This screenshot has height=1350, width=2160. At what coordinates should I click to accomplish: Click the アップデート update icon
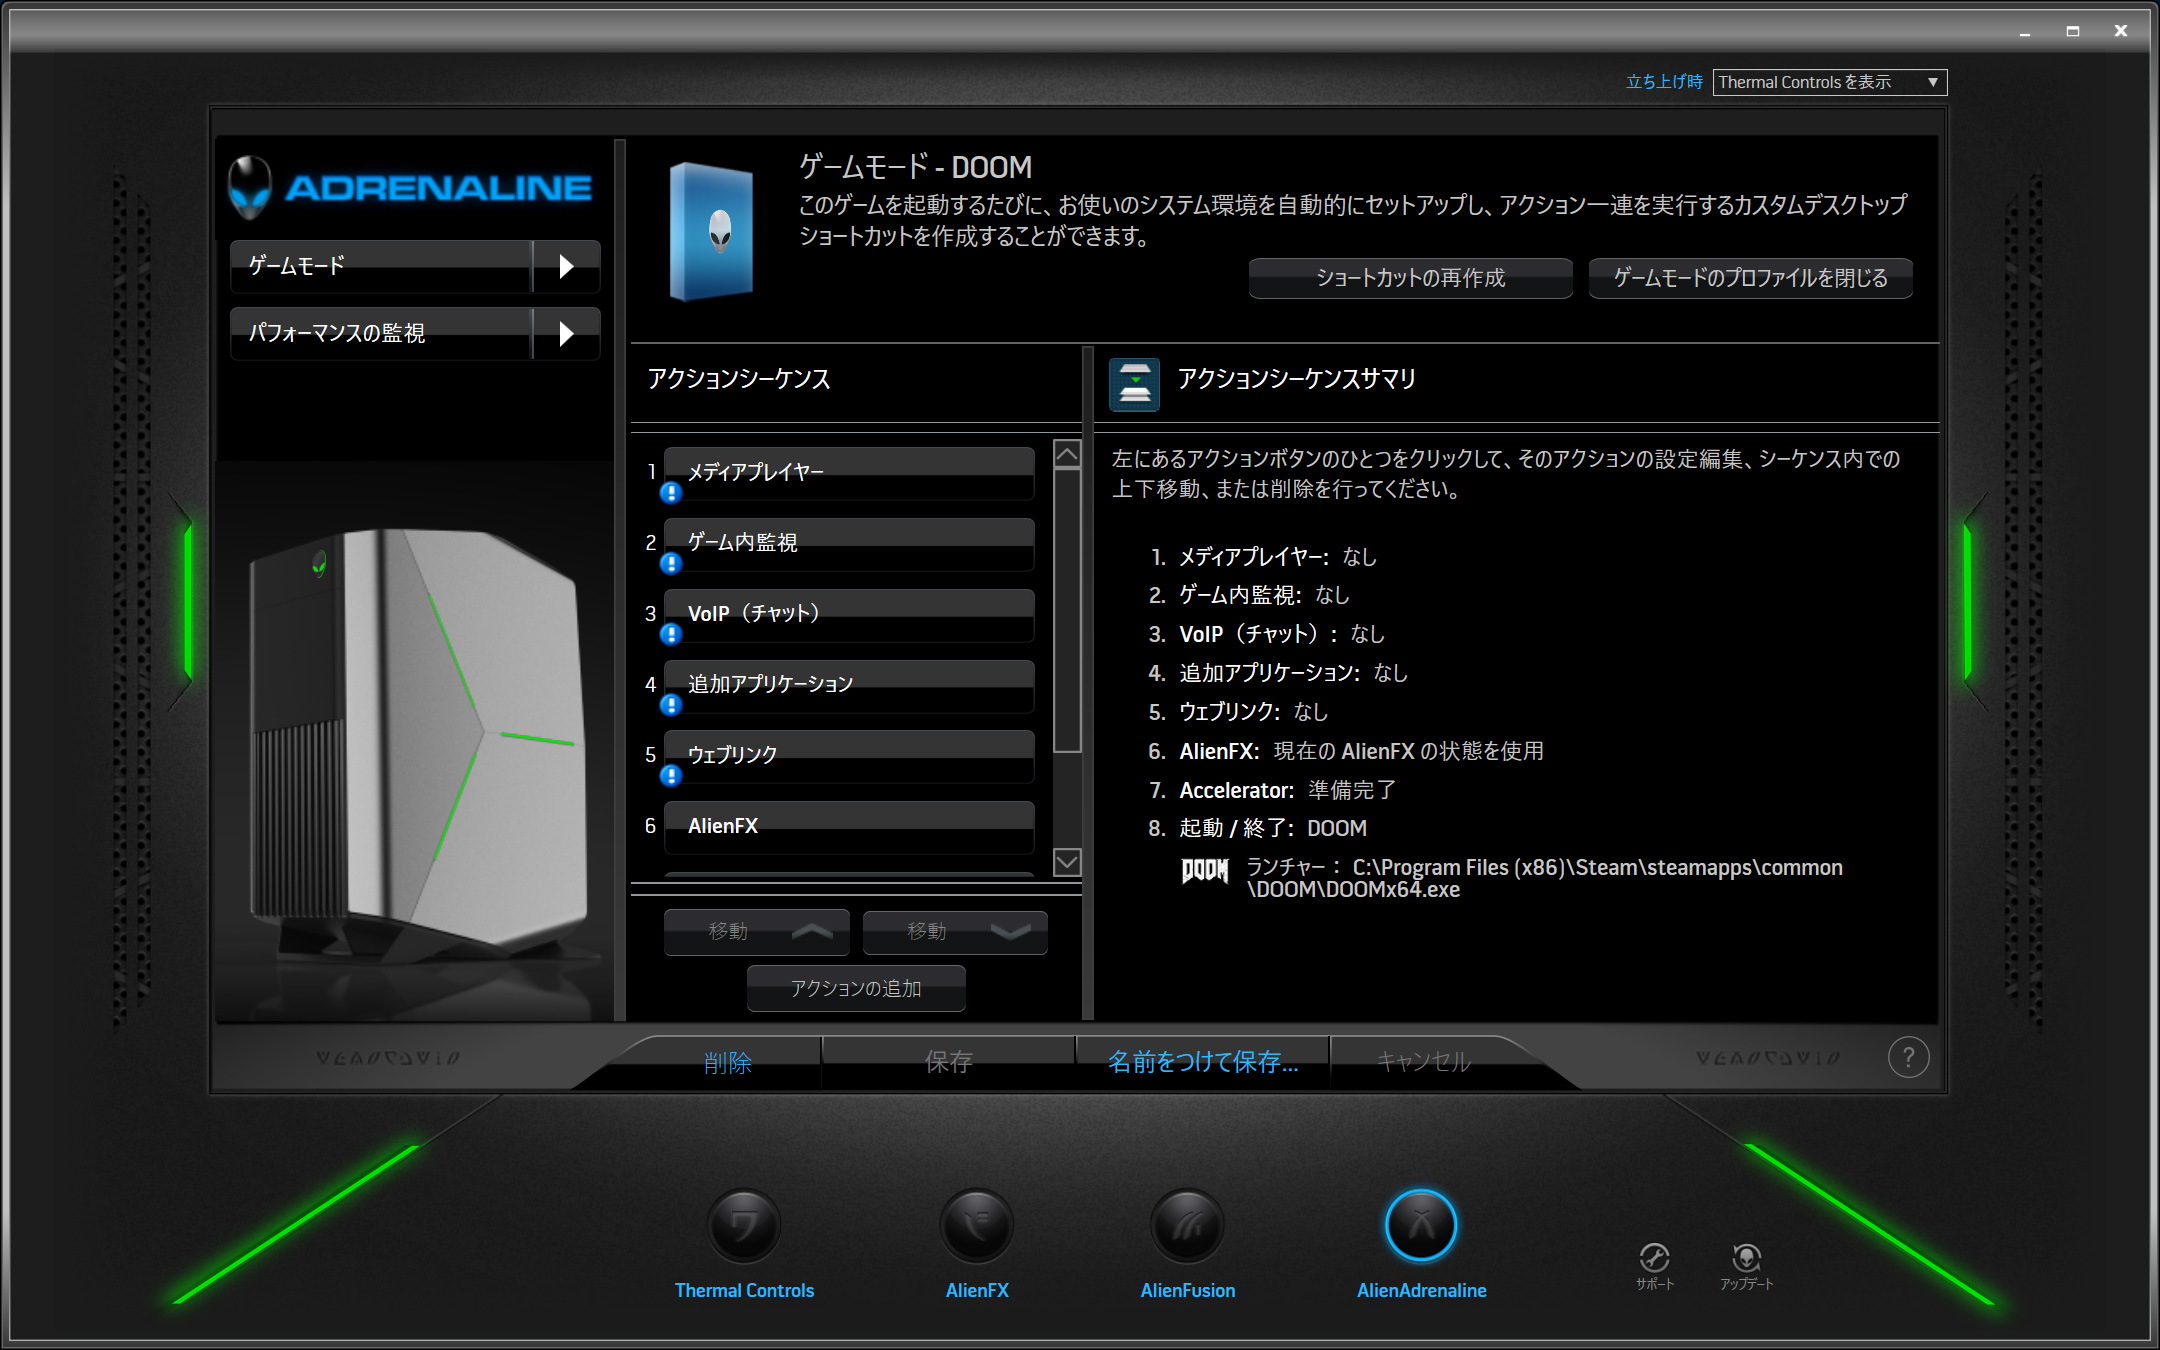1746,1258
